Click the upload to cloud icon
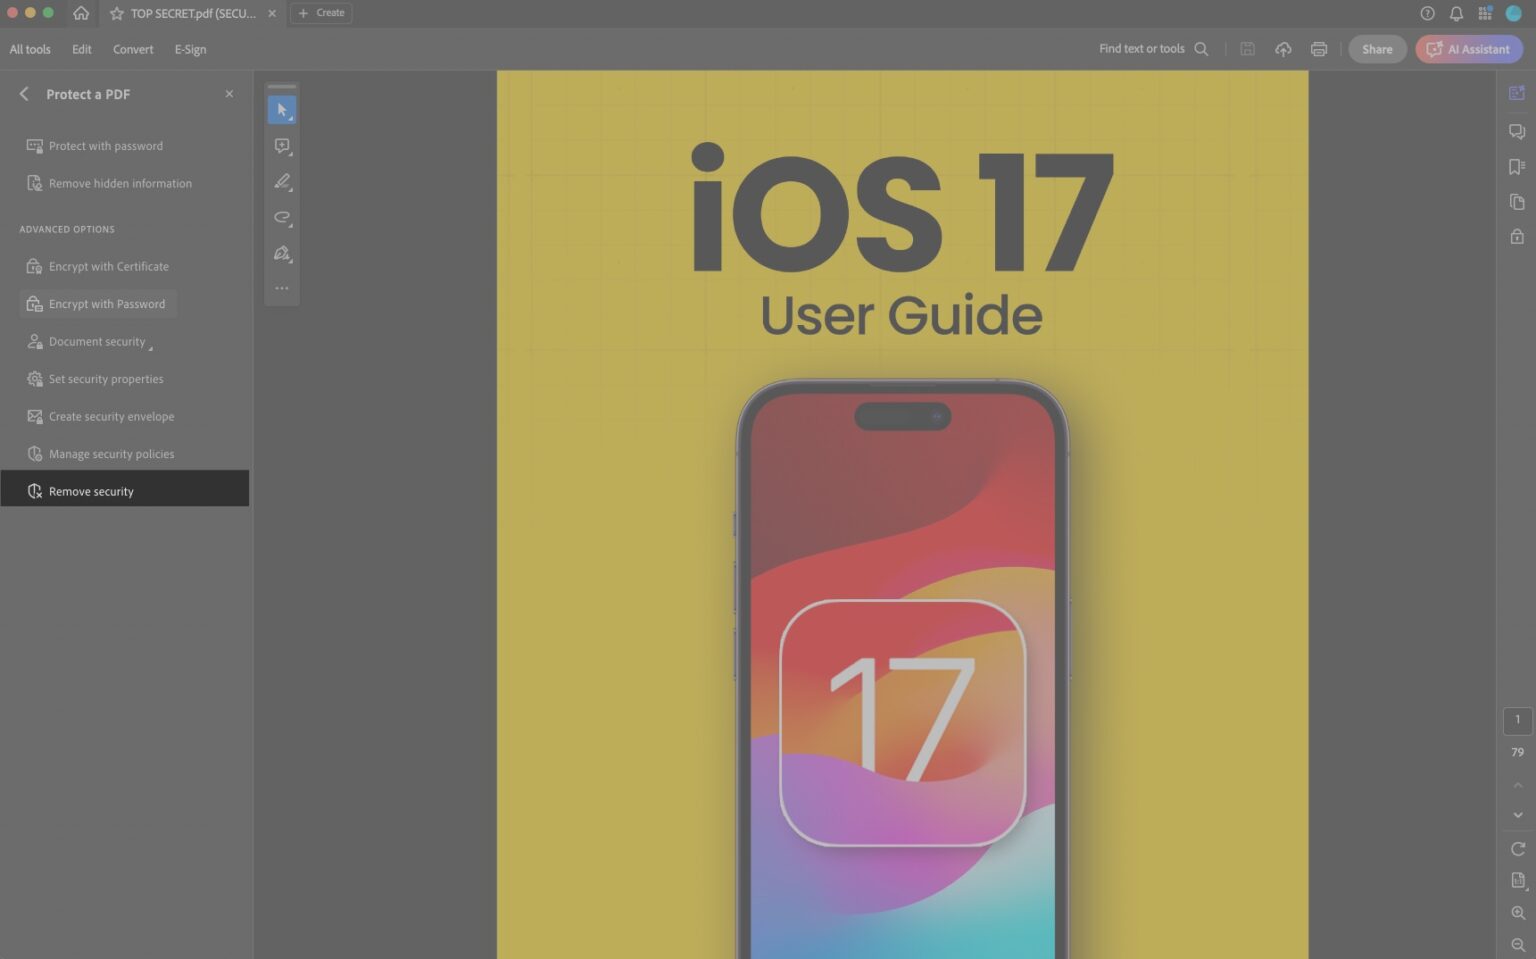This screenshot has width=1536, height=959. (1283, 48)
